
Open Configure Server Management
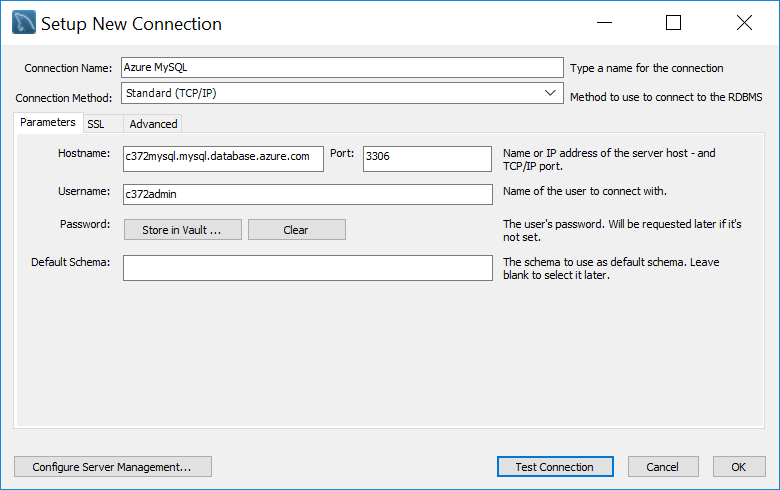[112, 467]
